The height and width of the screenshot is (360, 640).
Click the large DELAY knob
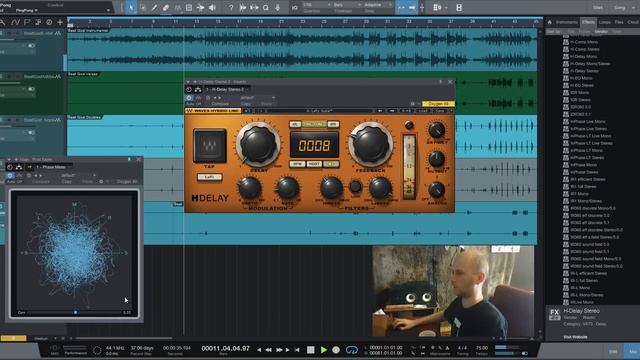258,144
